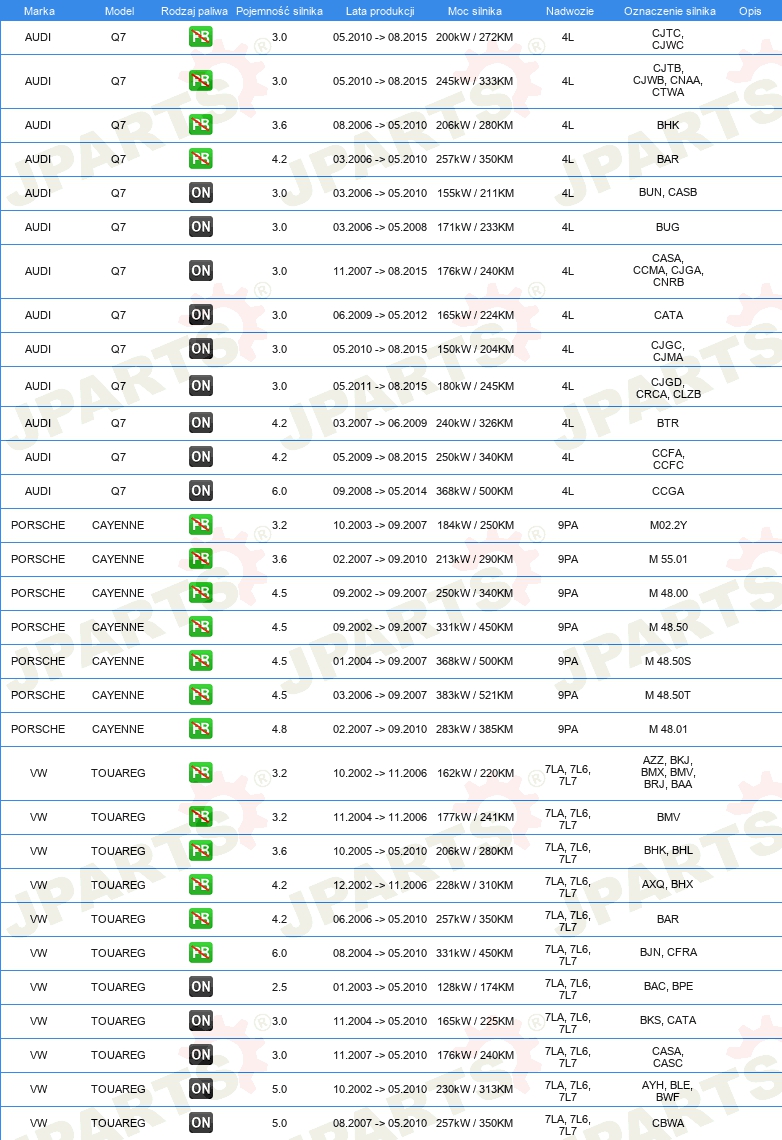Select the date range 08.2004 -> 05.2010
This screenshot has width=782, height=1140.
[x=380, y=953]
